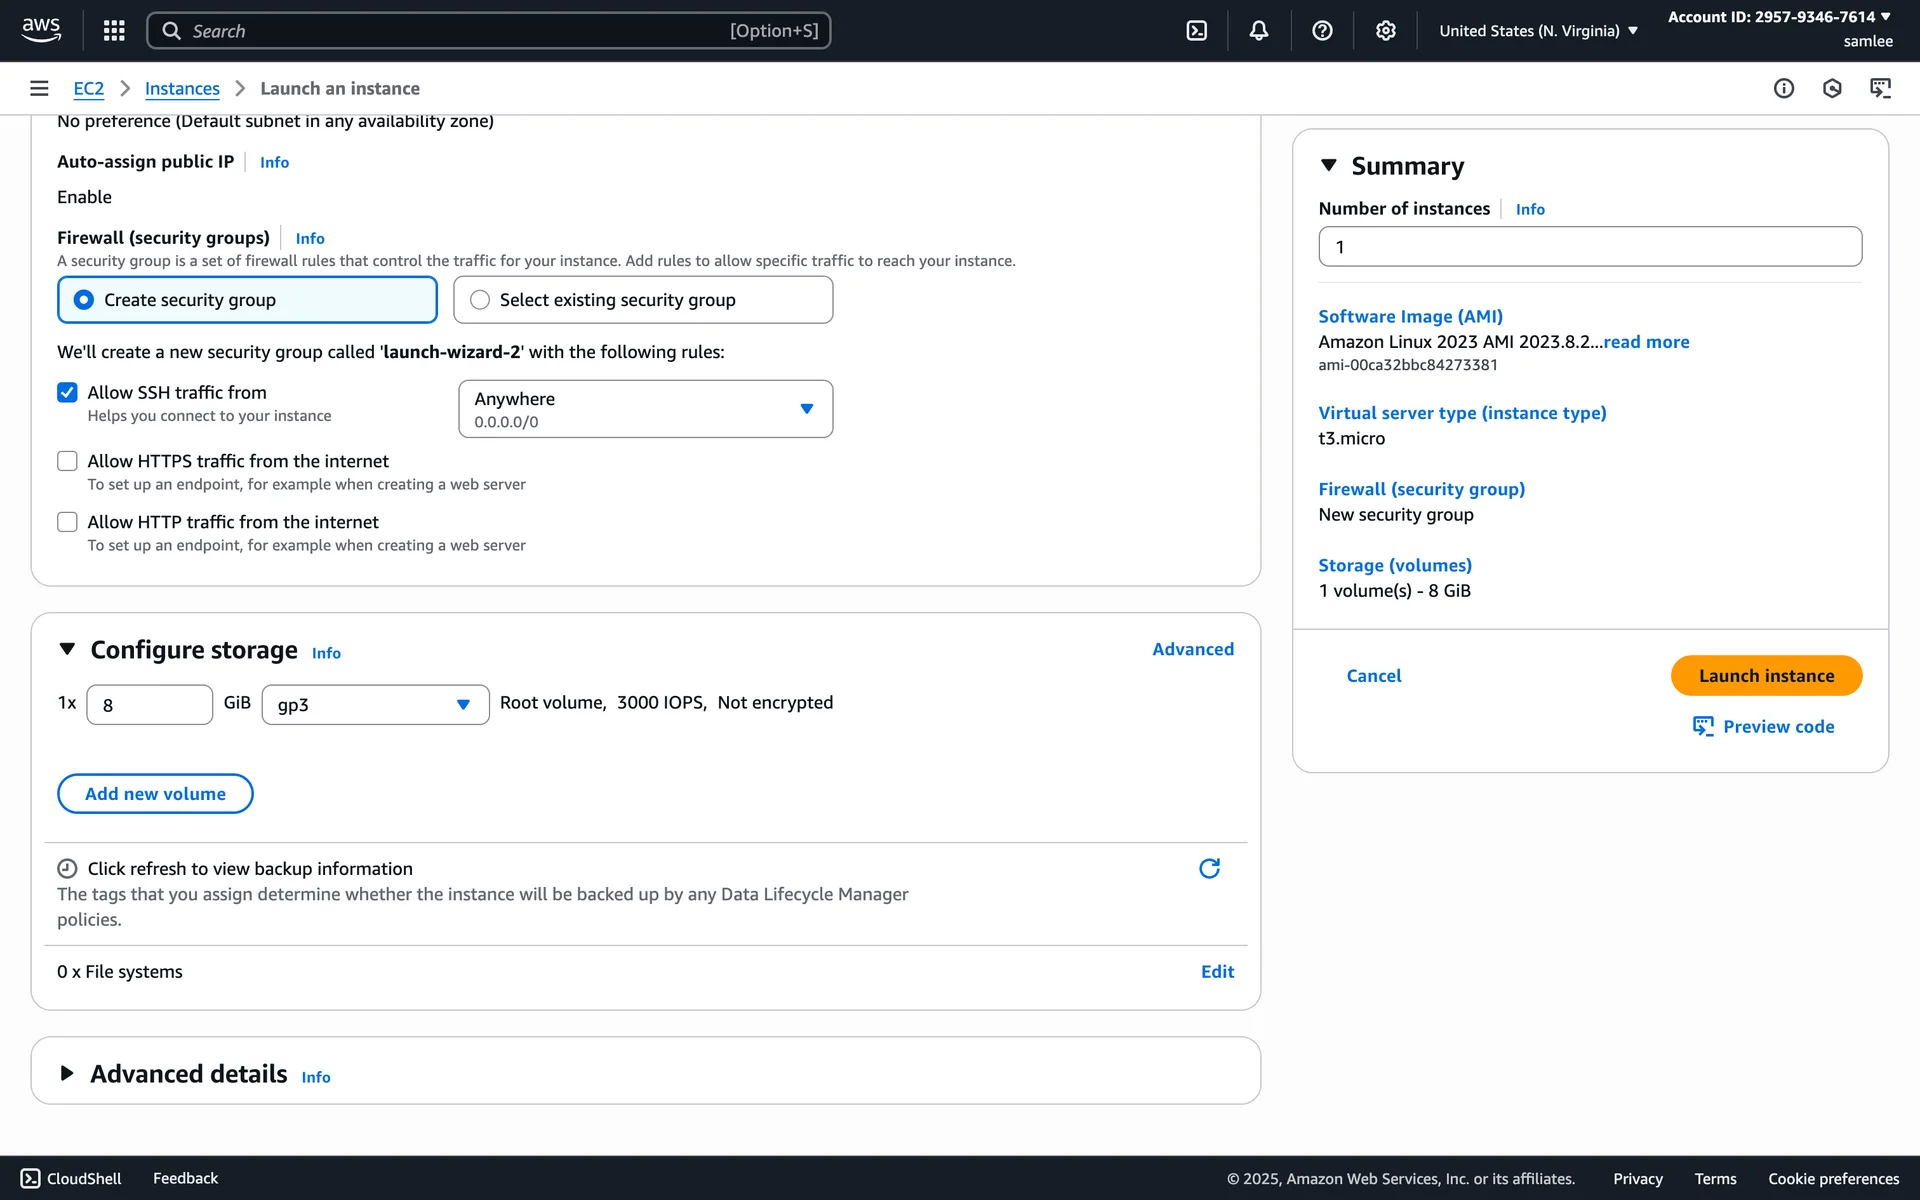Open the gp3 volume type dropdown
The image size is (1920, 1200).
click(x=375, y=705)
